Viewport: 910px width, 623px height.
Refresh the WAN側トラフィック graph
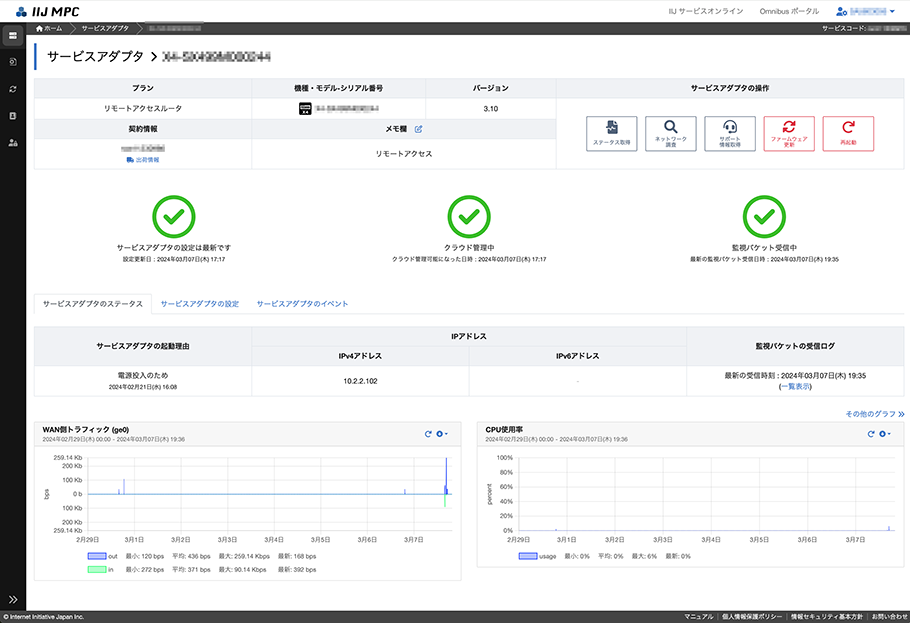pos(428,434)
